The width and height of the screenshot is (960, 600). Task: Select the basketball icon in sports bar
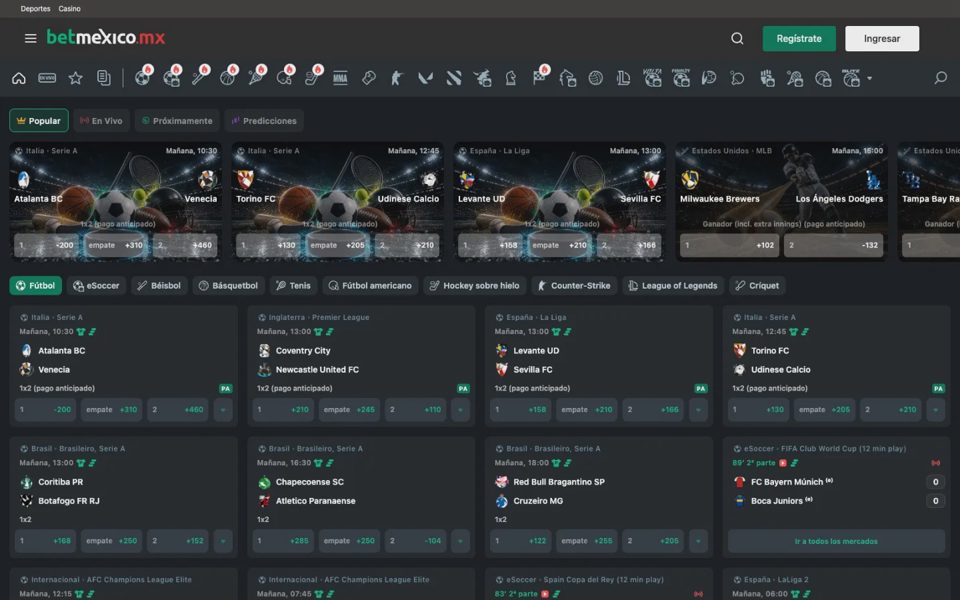click(x=228, y=78)
